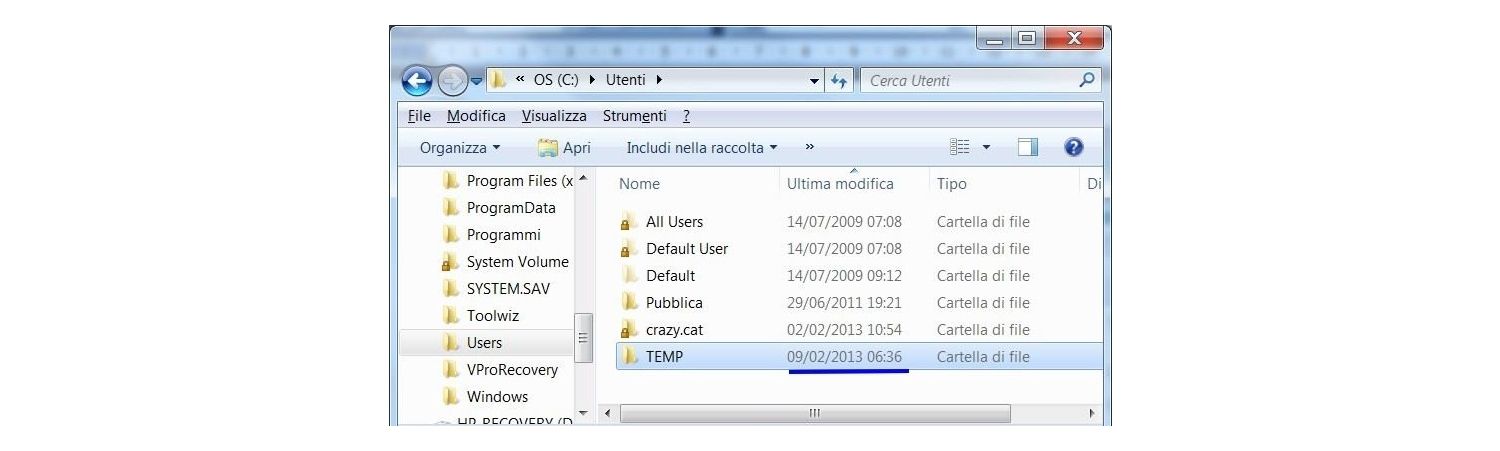1500x451 pixels.
Task: Click the Help question mark icon
Action: click(1074, 148)
